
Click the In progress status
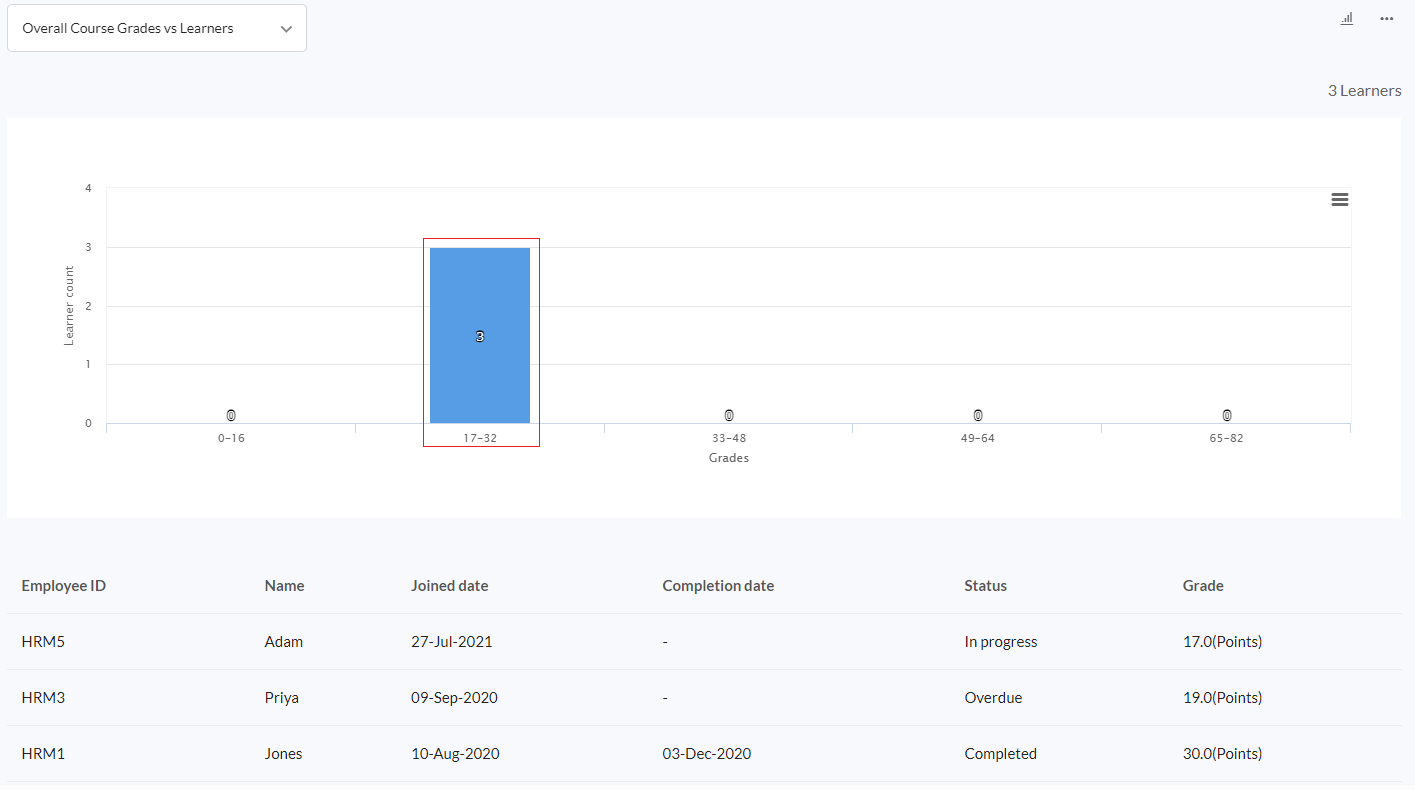pos(1001,641)
